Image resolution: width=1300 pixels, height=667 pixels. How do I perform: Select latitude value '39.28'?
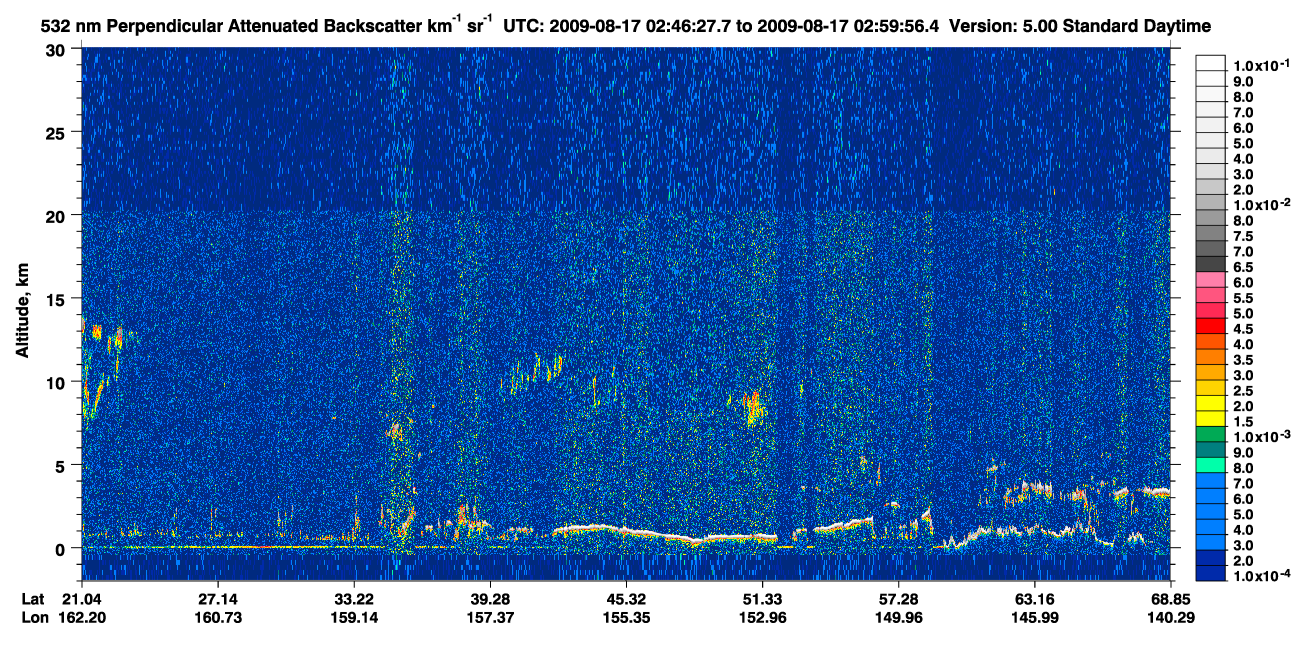(x=489, y=599)
